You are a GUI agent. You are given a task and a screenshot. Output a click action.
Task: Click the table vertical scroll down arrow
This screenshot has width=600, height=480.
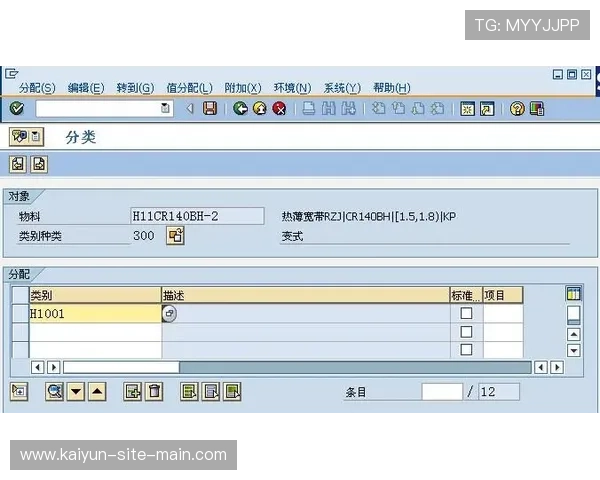tap(574, 350)
